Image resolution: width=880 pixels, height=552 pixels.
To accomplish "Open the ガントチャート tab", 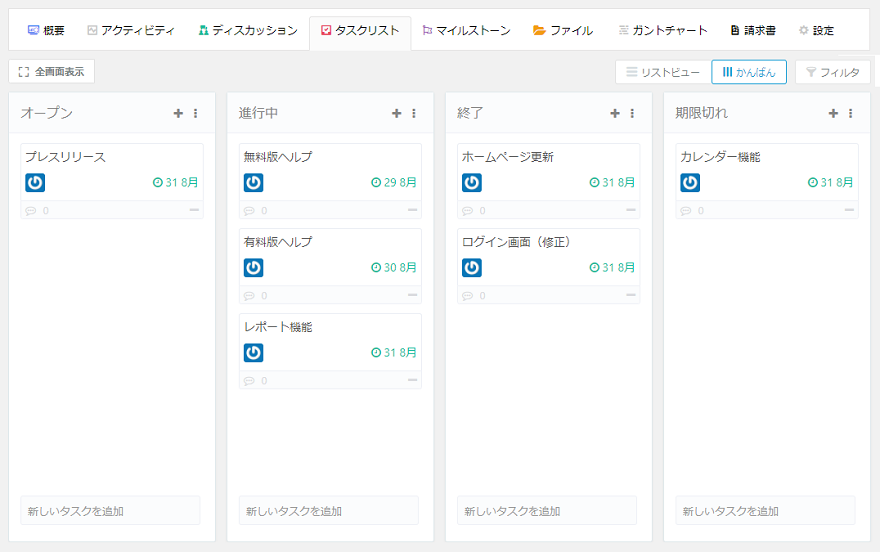I will tap(662, 31).
